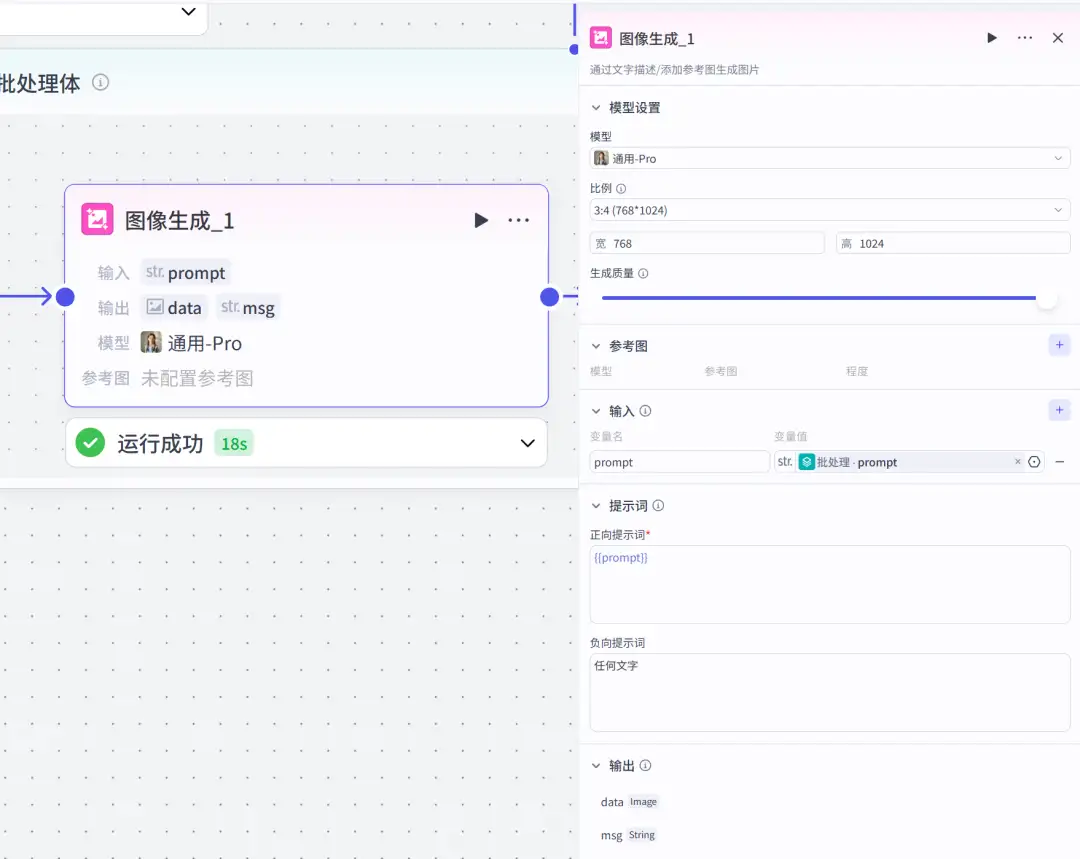
Task: Open variable picker target icon
Action: tap(1034, 462)
